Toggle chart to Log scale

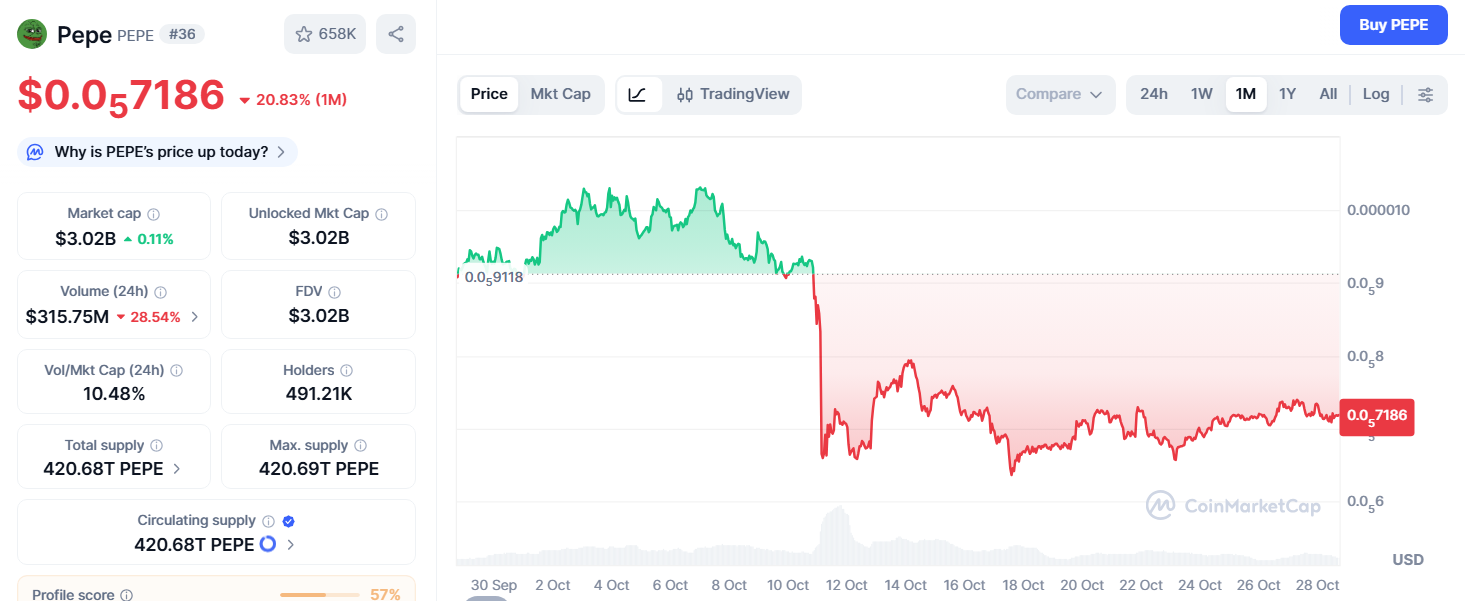(x=1376, y=94)
